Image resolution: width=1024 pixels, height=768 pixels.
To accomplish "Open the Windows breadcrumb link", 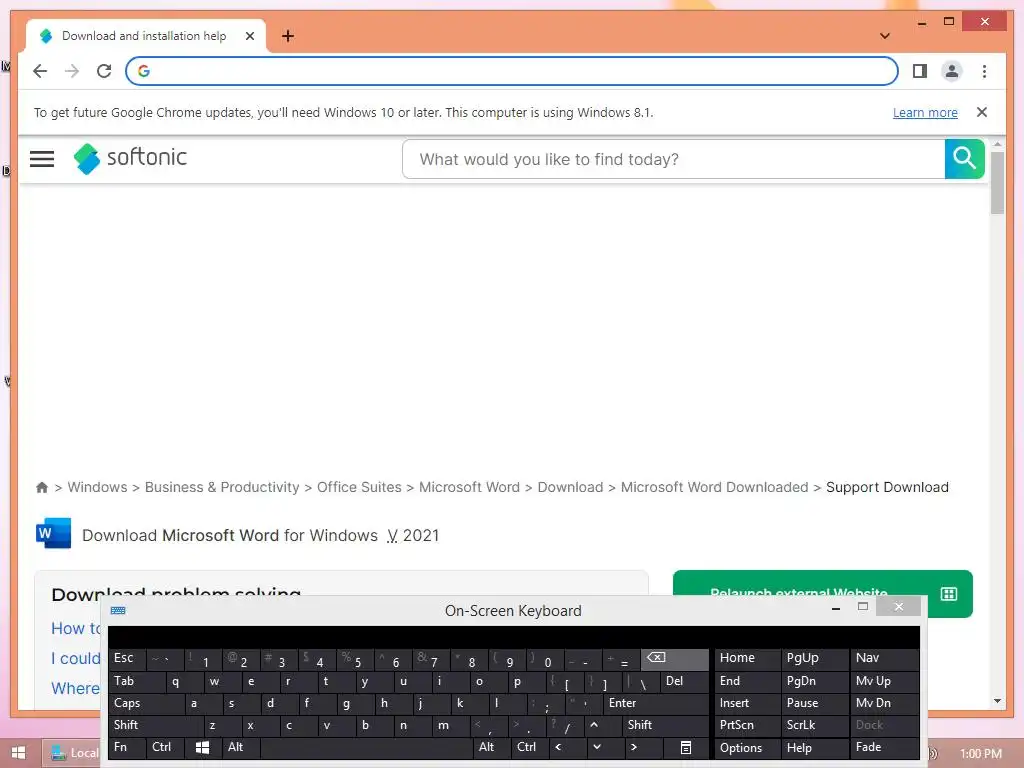I will point(97,487).
